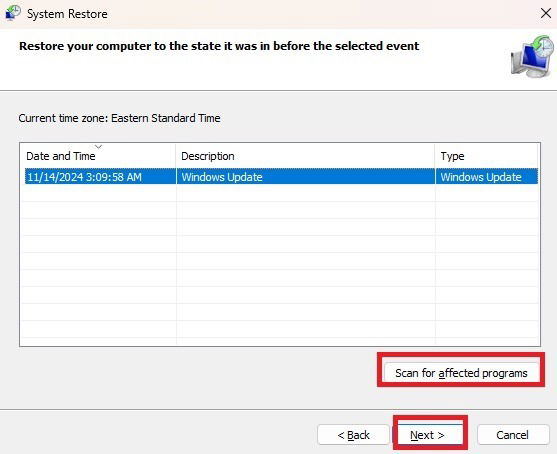Click Scan for affected programs button

461,373
